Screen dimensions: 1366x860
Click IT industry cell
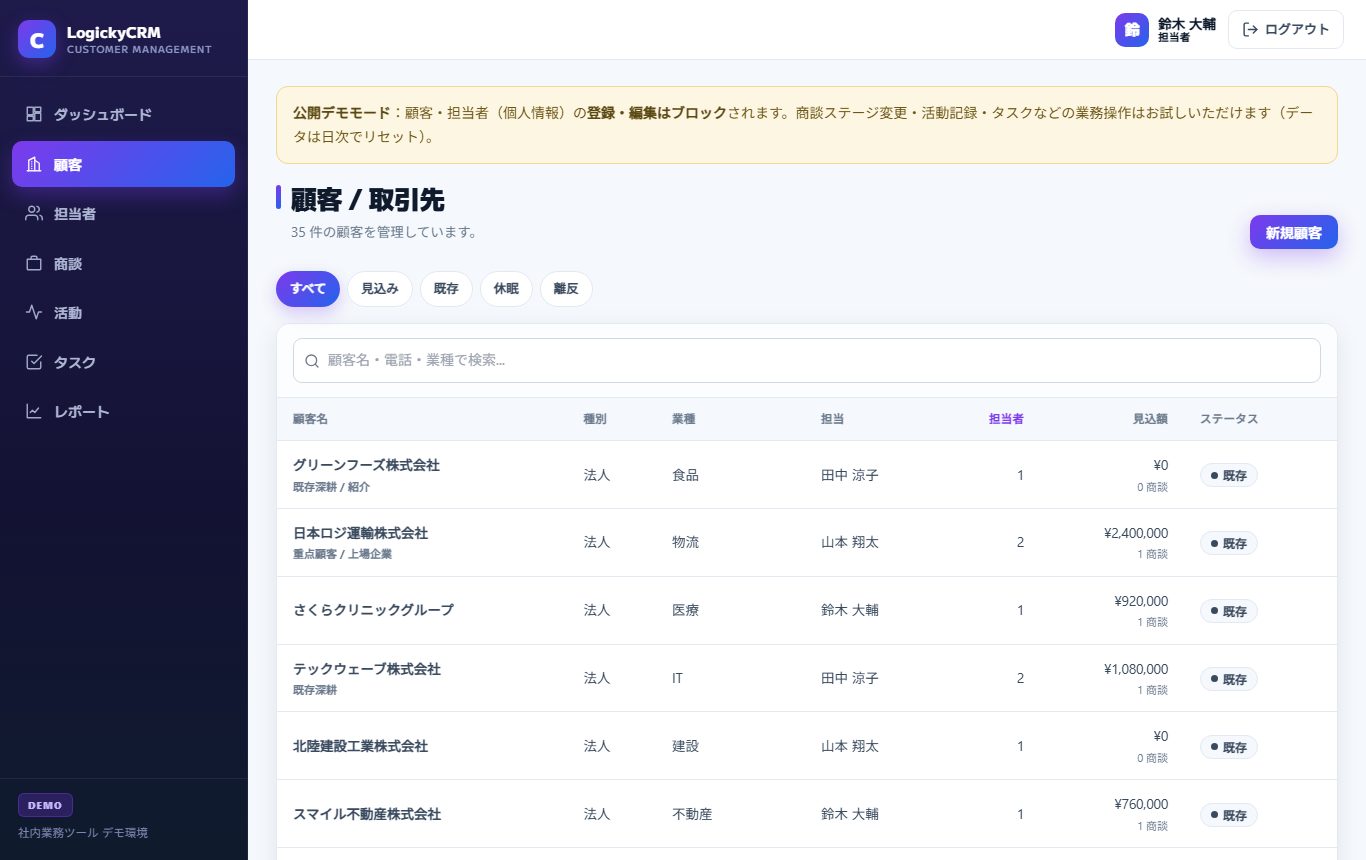pos(677,678)
